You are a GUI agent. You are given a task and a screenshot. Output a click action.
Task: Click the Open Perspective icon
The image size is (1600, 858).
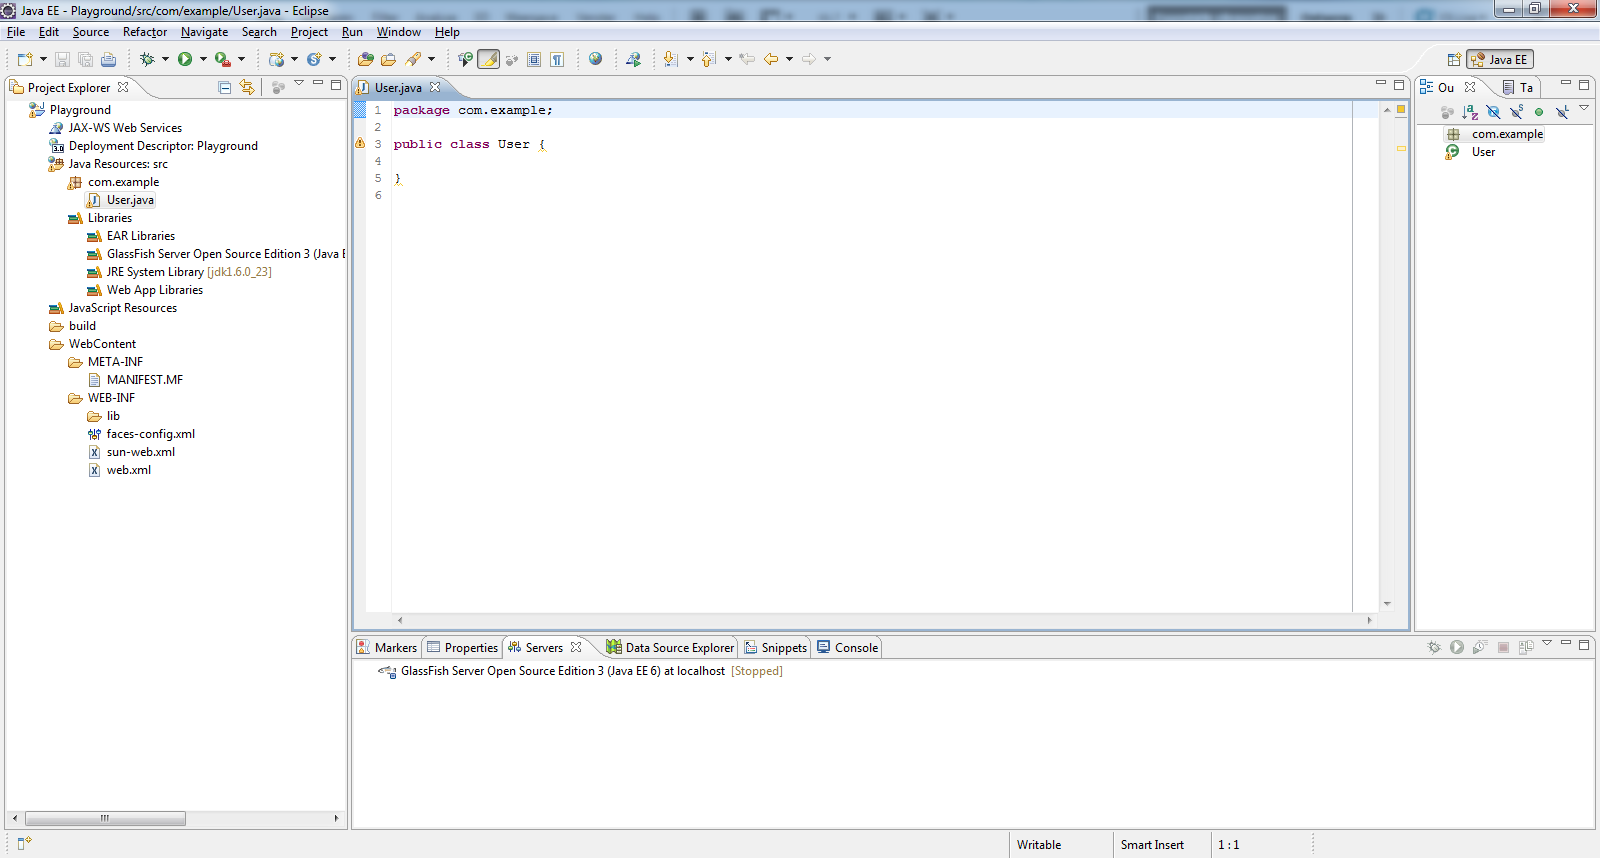1454,60
